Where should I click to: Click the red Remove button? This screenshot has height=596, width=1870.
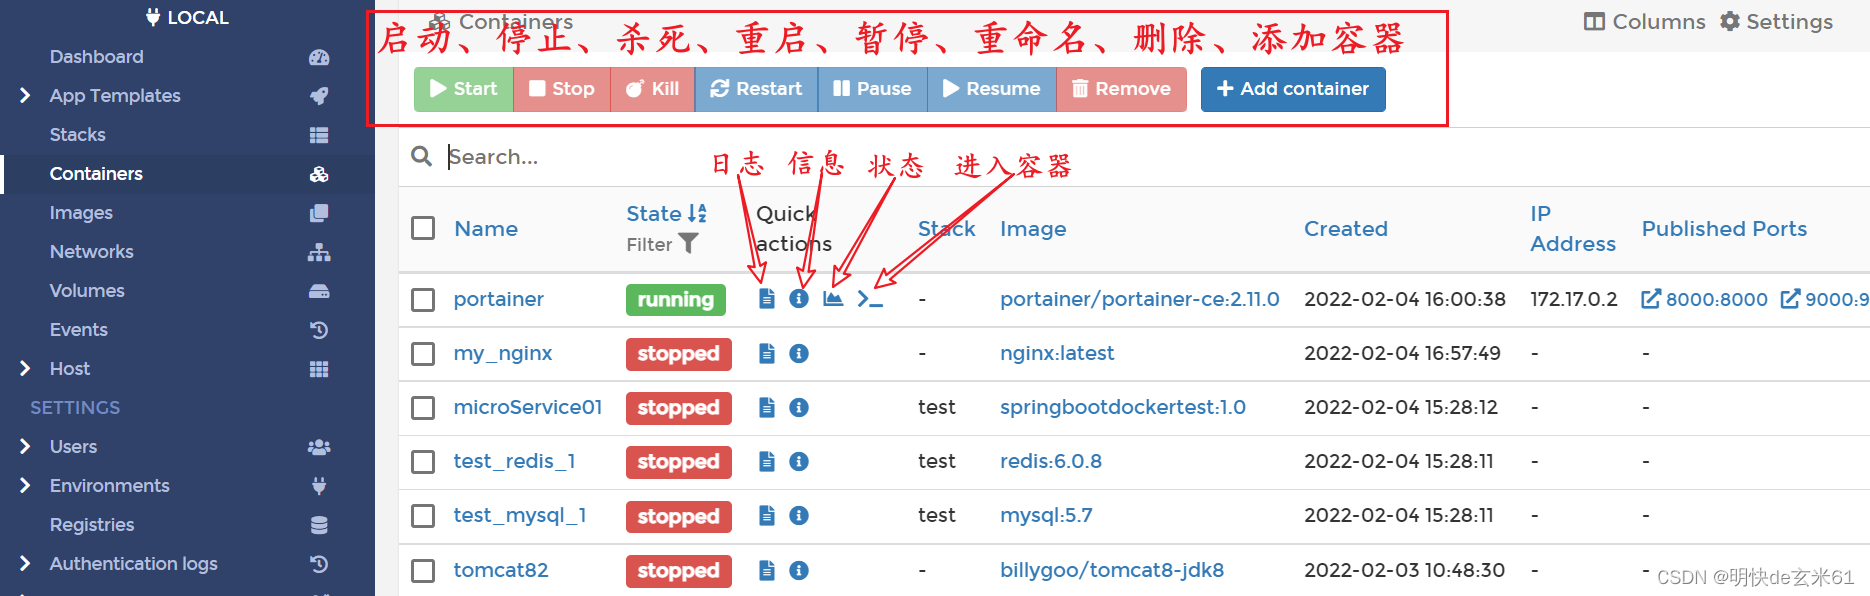tap(1122, 89)
